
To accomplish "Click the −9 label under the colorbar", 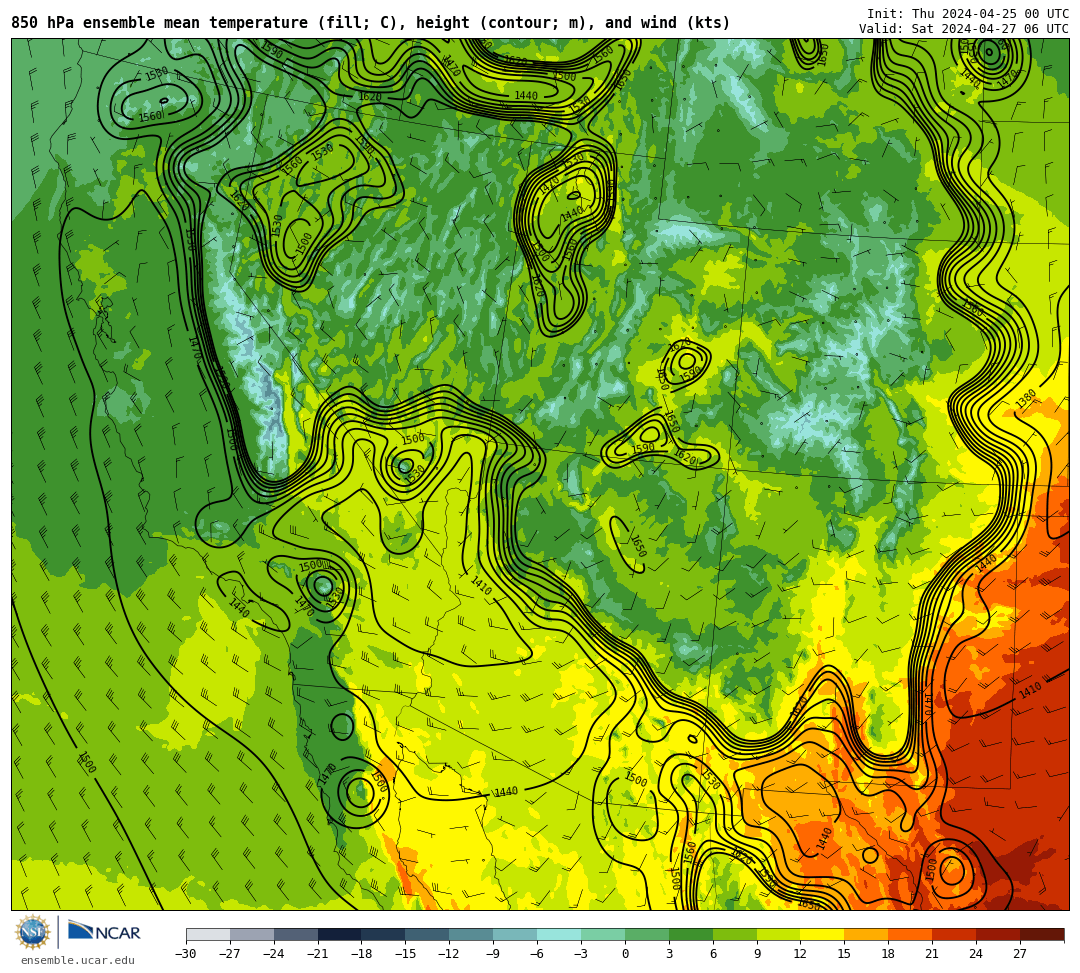I will (x=493, y=954).
